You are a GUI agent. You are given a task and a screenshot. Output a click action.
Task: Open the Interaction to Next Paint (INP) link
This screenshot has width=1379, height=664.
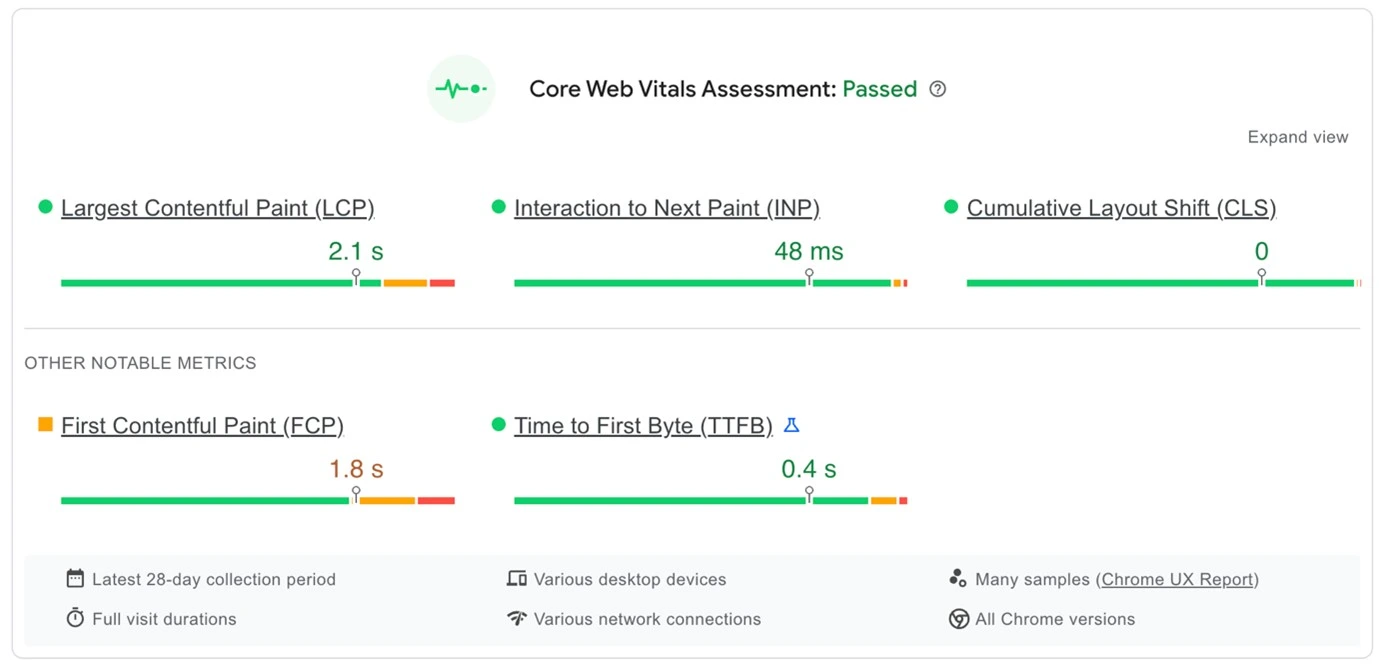pyautogui.click(x=666, y=208)
